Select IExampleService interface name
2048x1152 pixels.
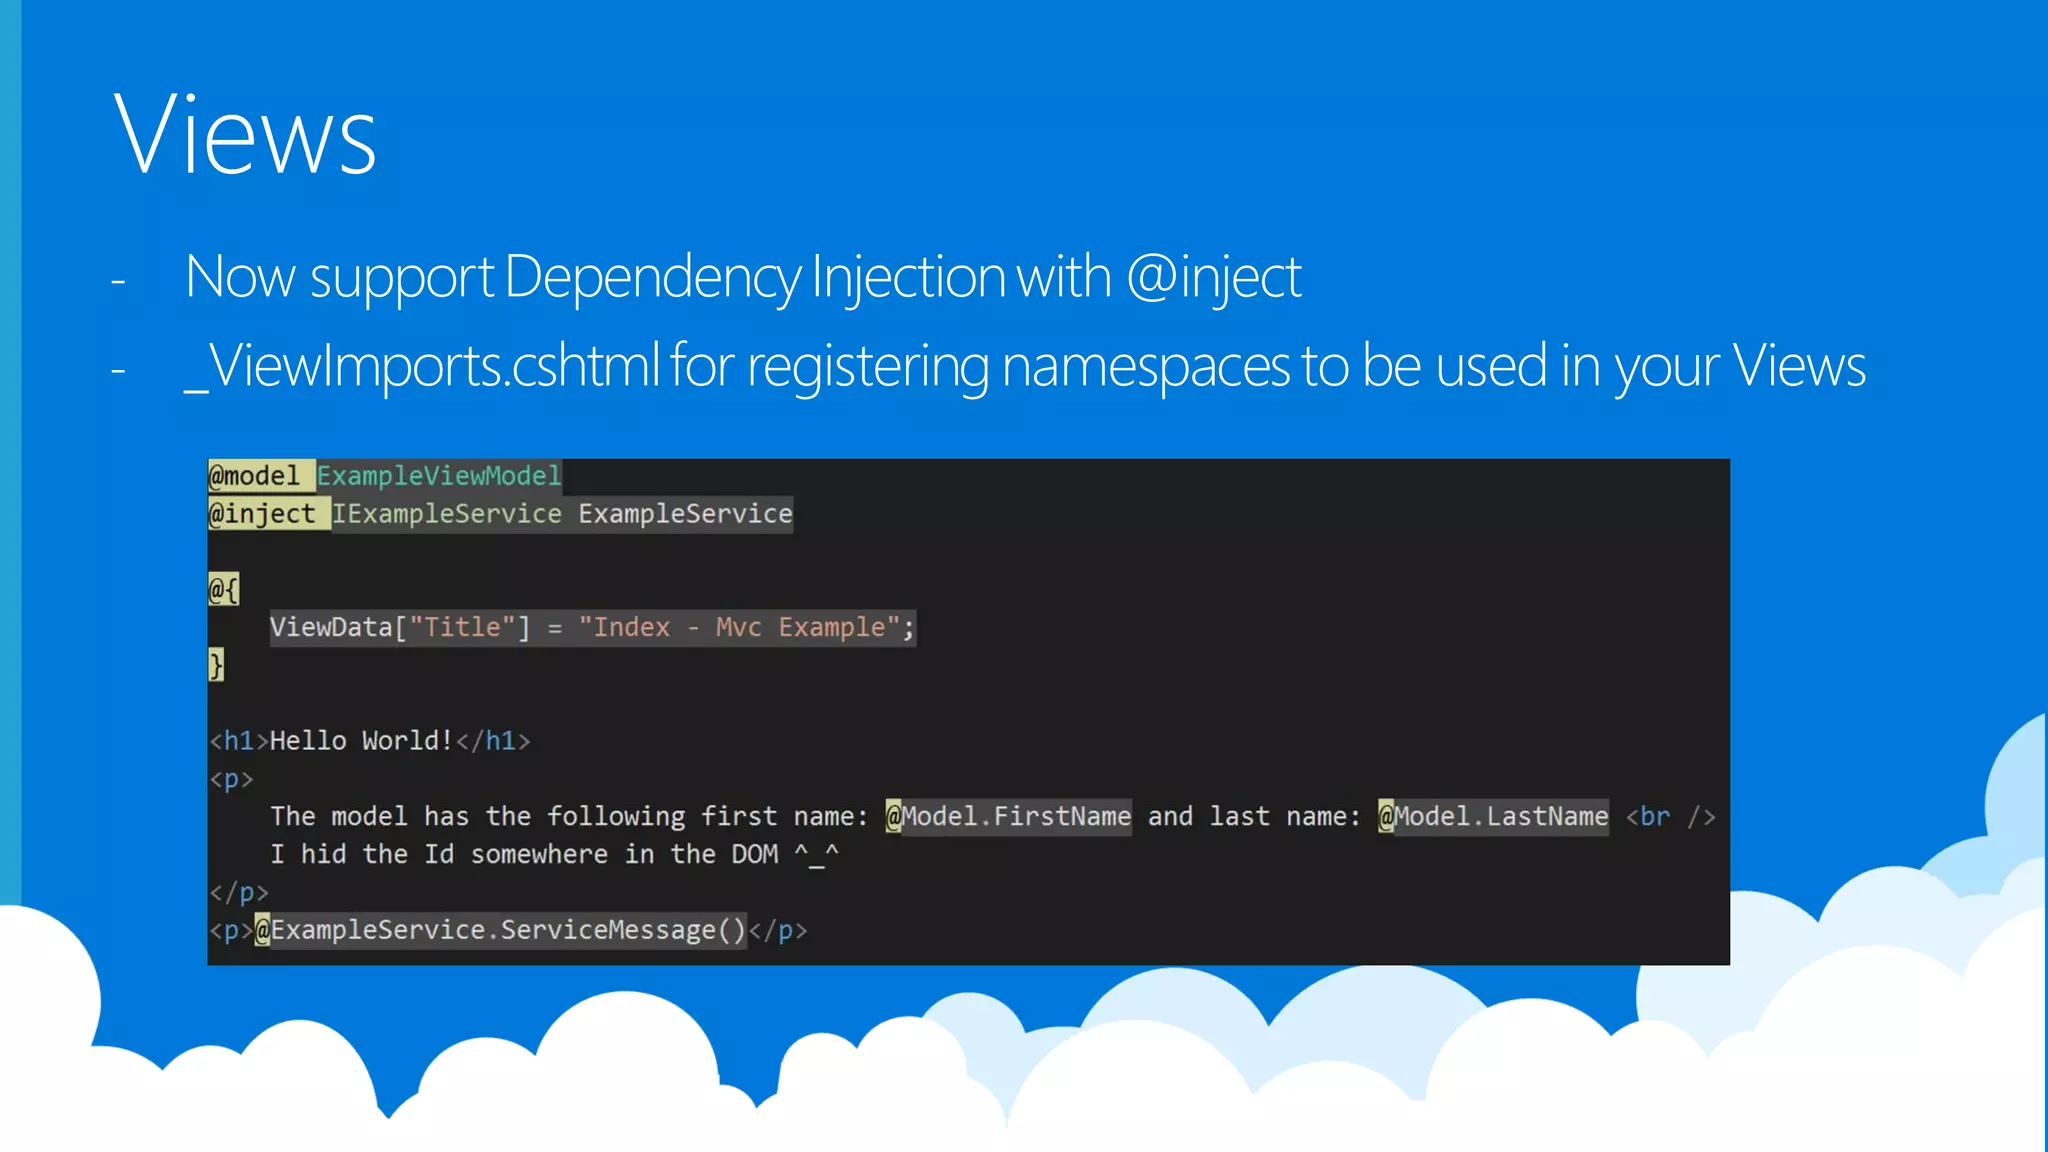[446, 514]
